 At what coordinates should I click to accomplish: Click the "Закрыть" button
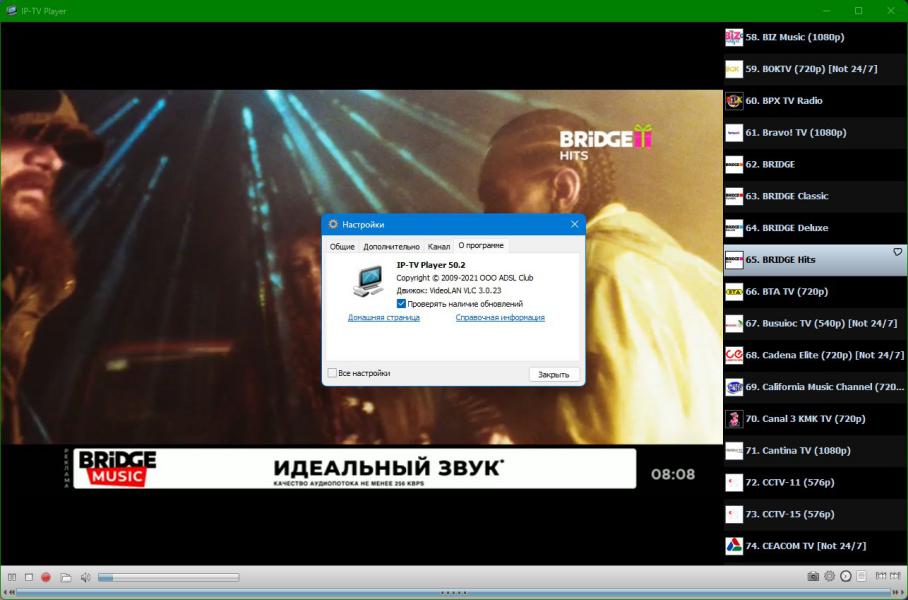(x=553, y=374)
